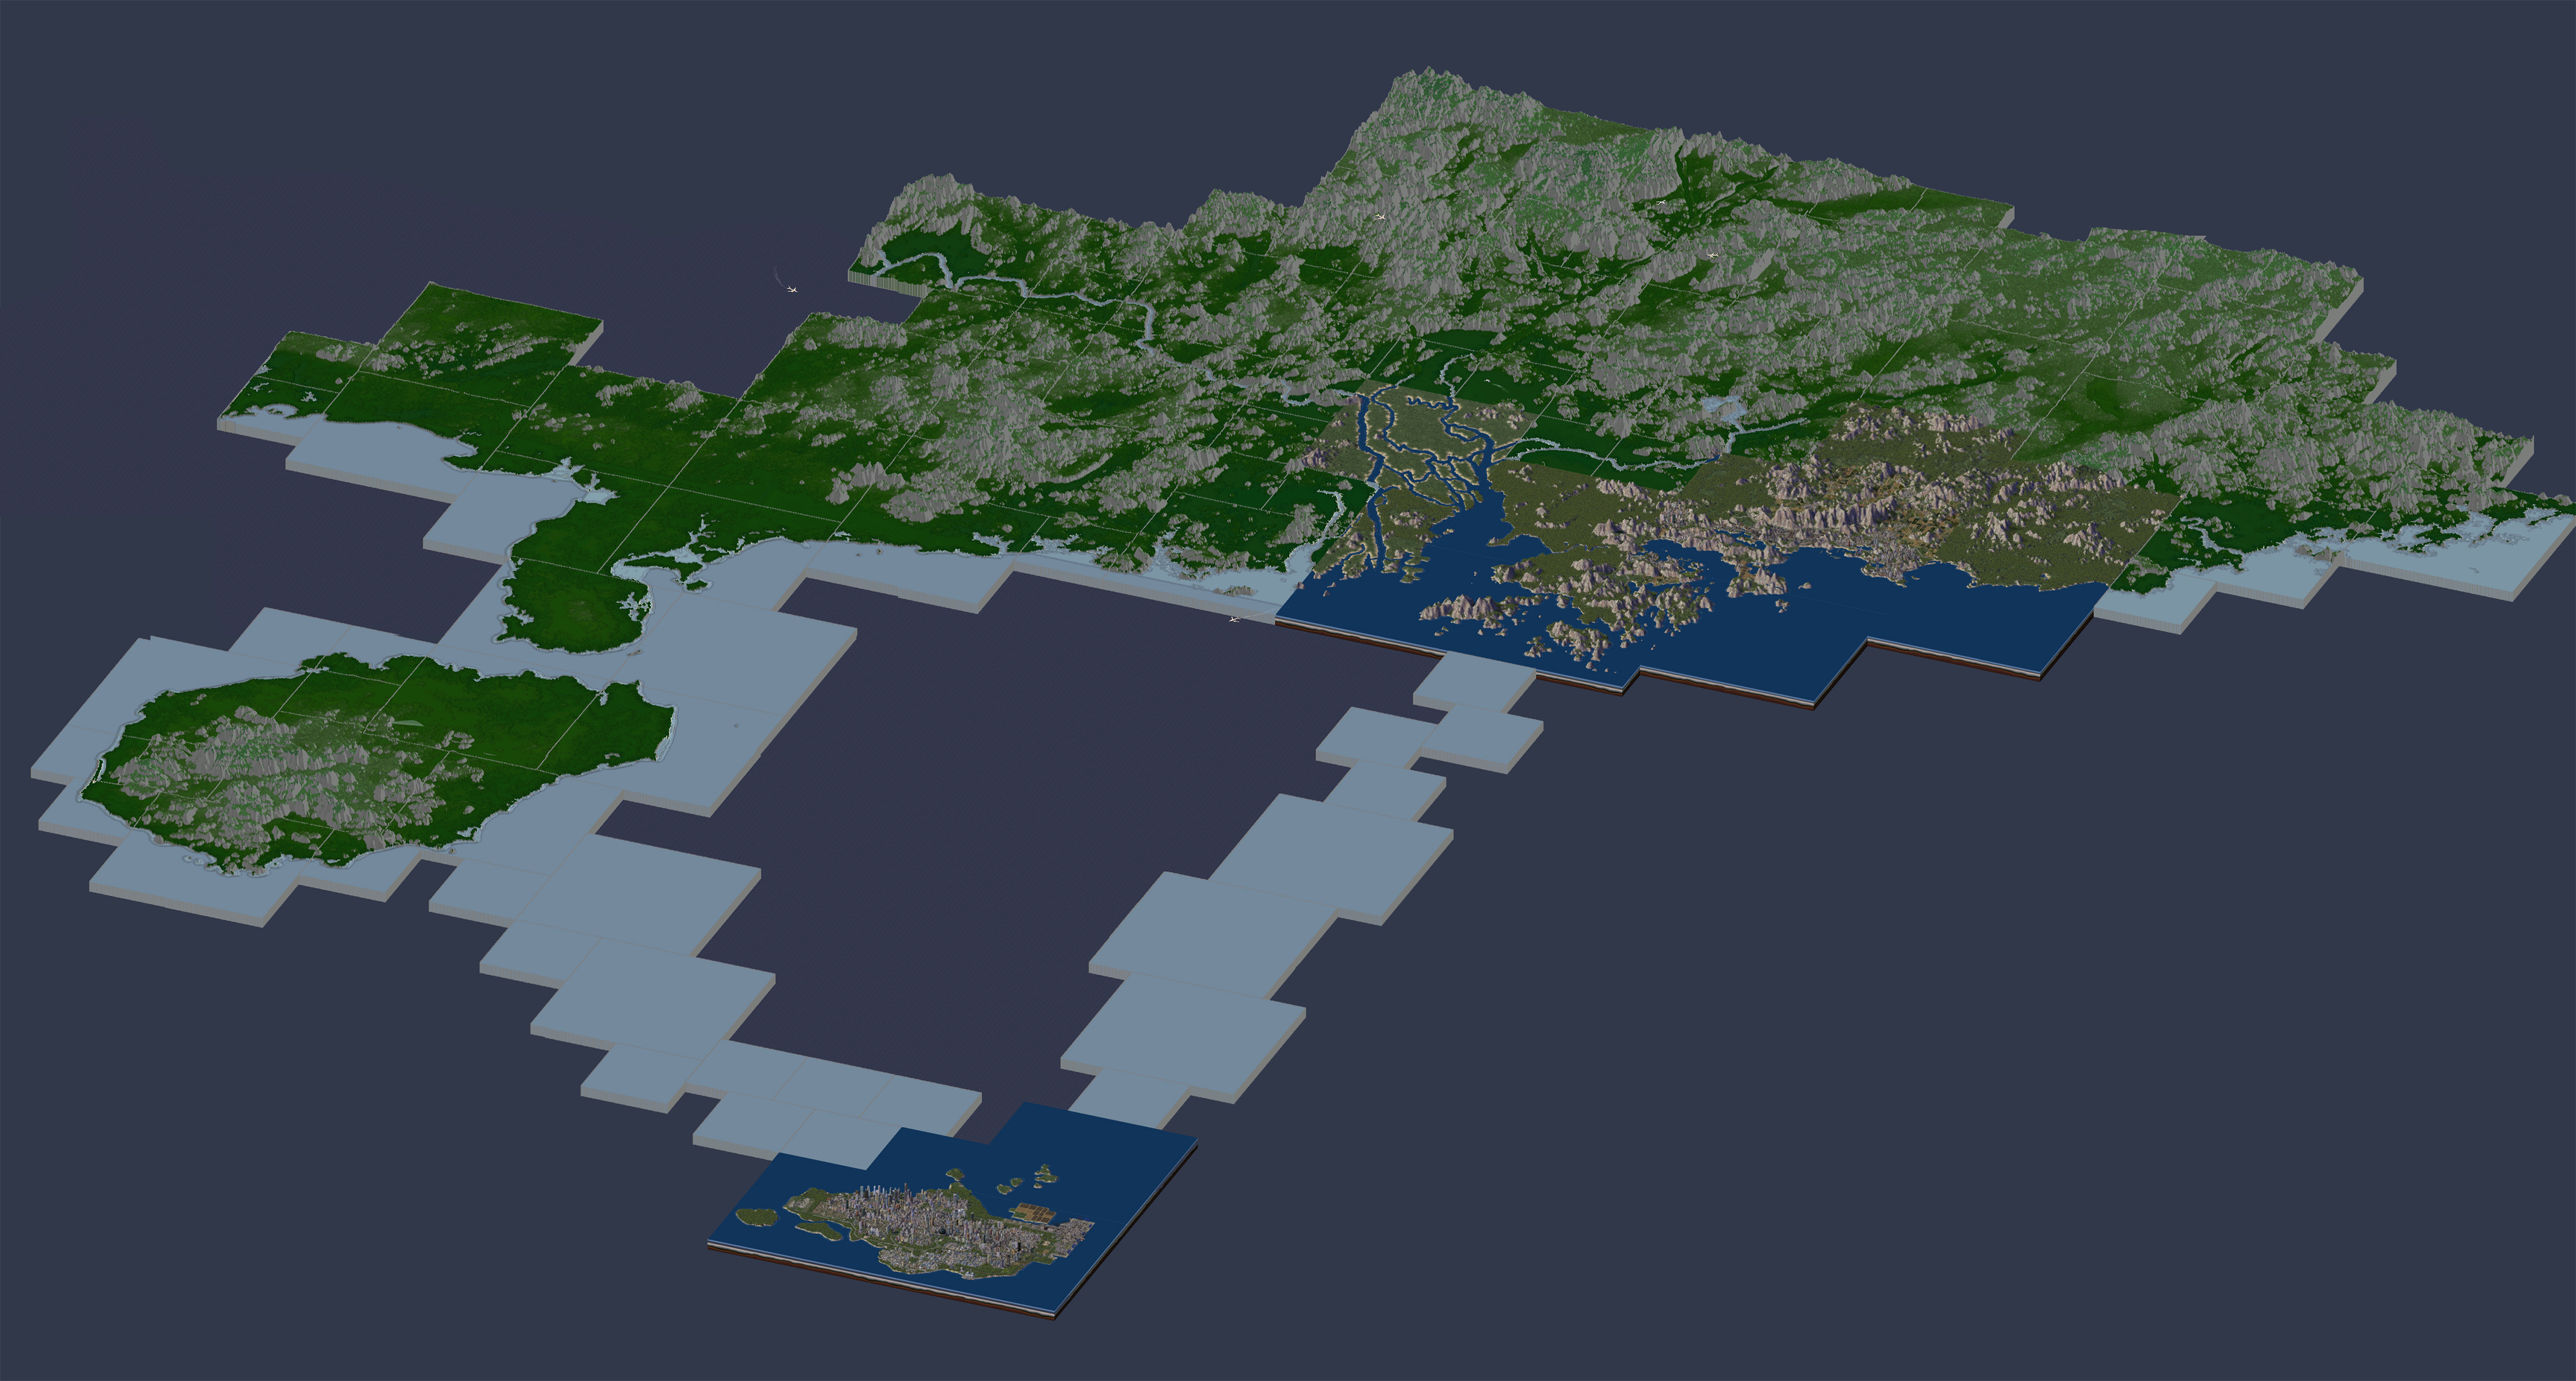
Task: Pick the forested islet west of the island city
Action: (757, 1217)
